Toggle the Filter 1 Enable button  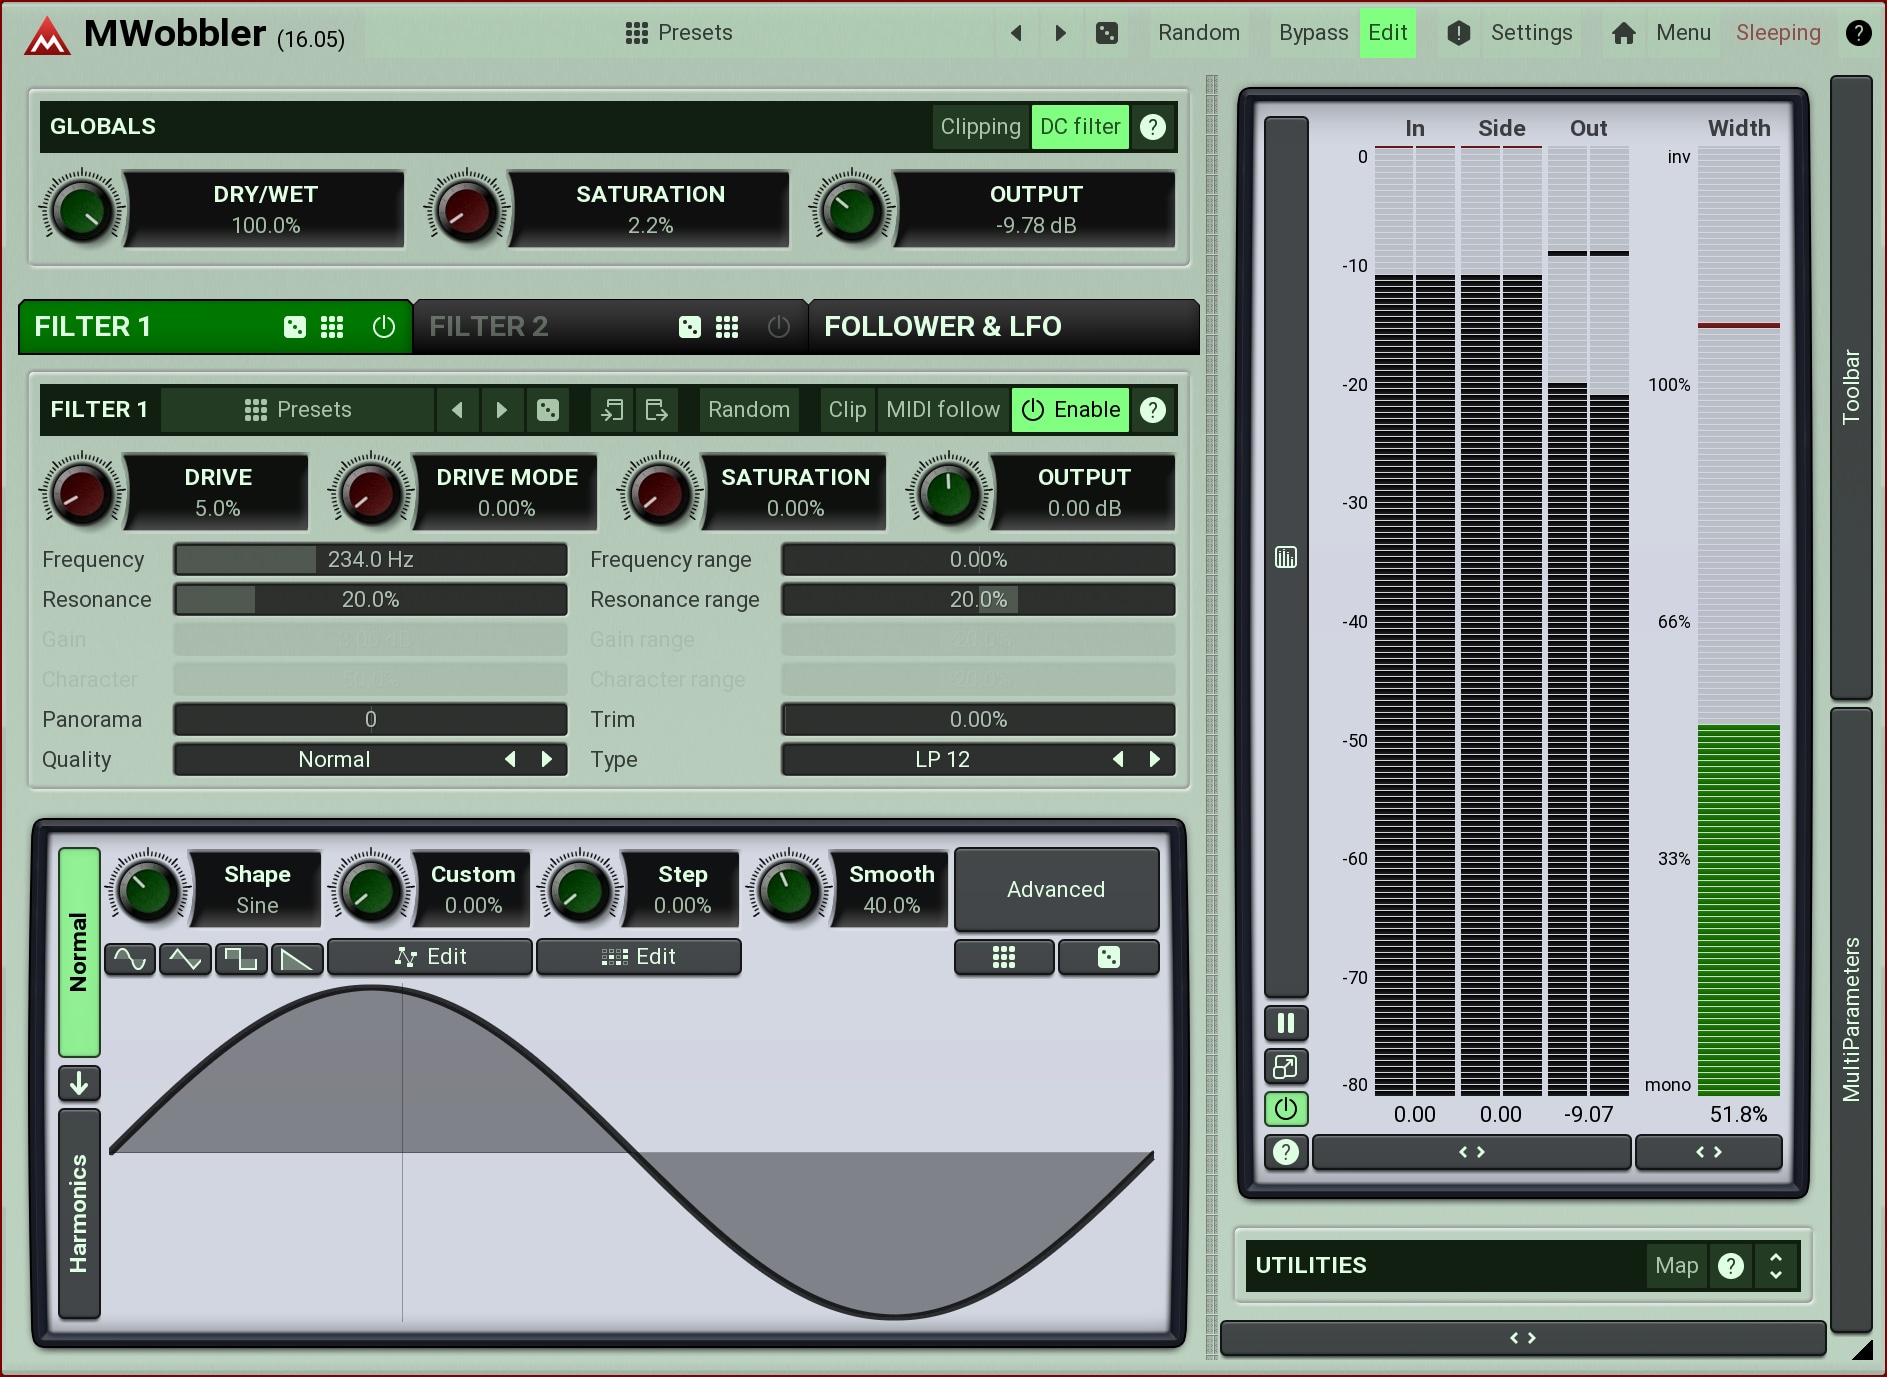pos(1071,410)
